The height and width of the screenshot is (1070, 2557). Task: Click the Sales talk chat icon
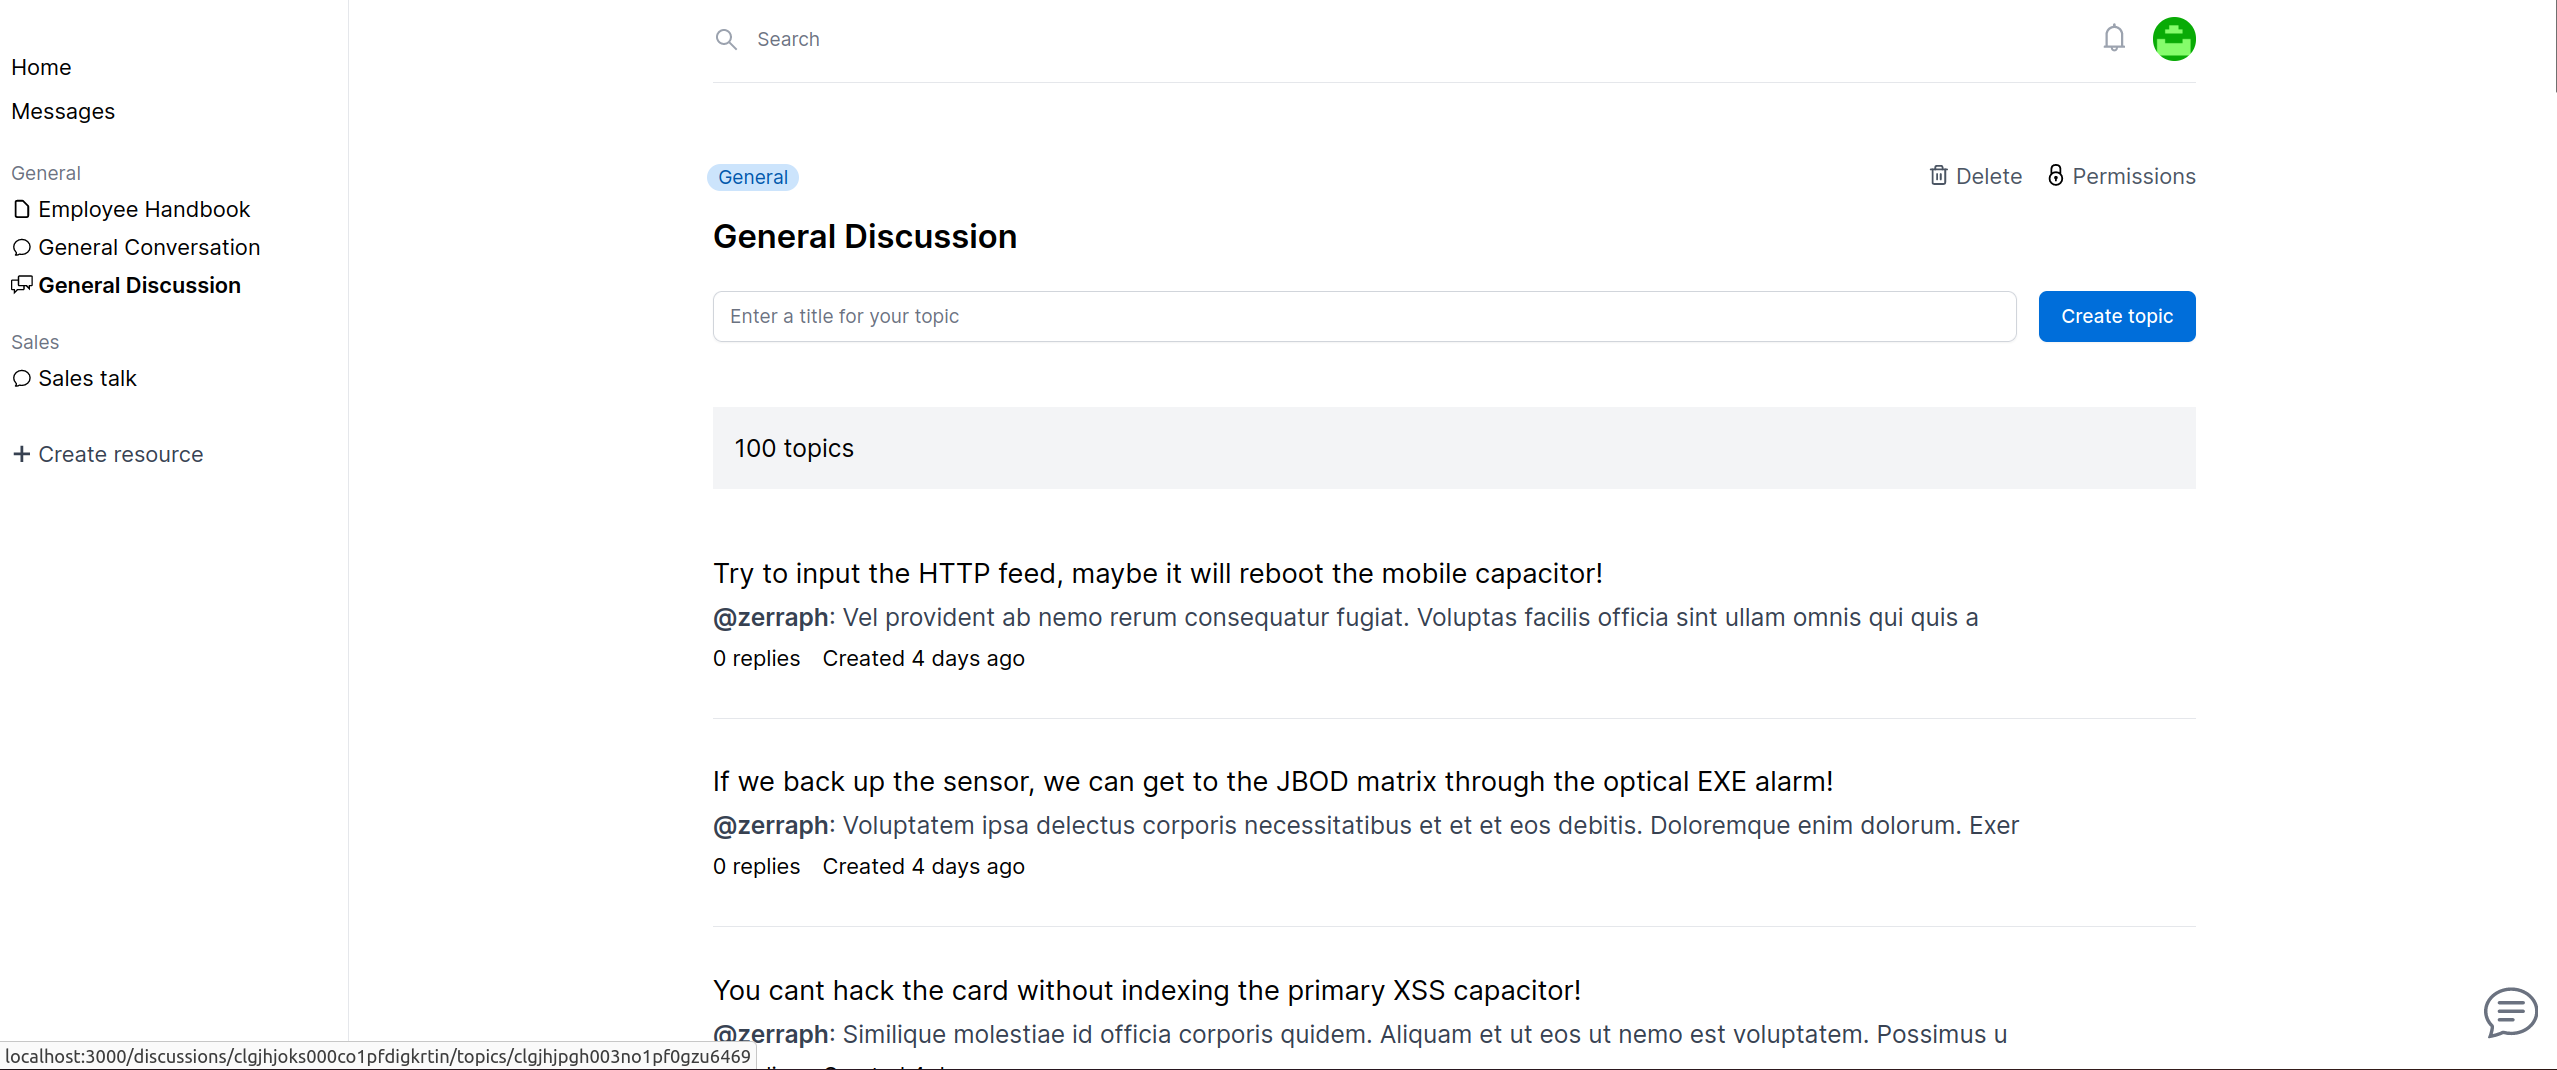[21, 378]
